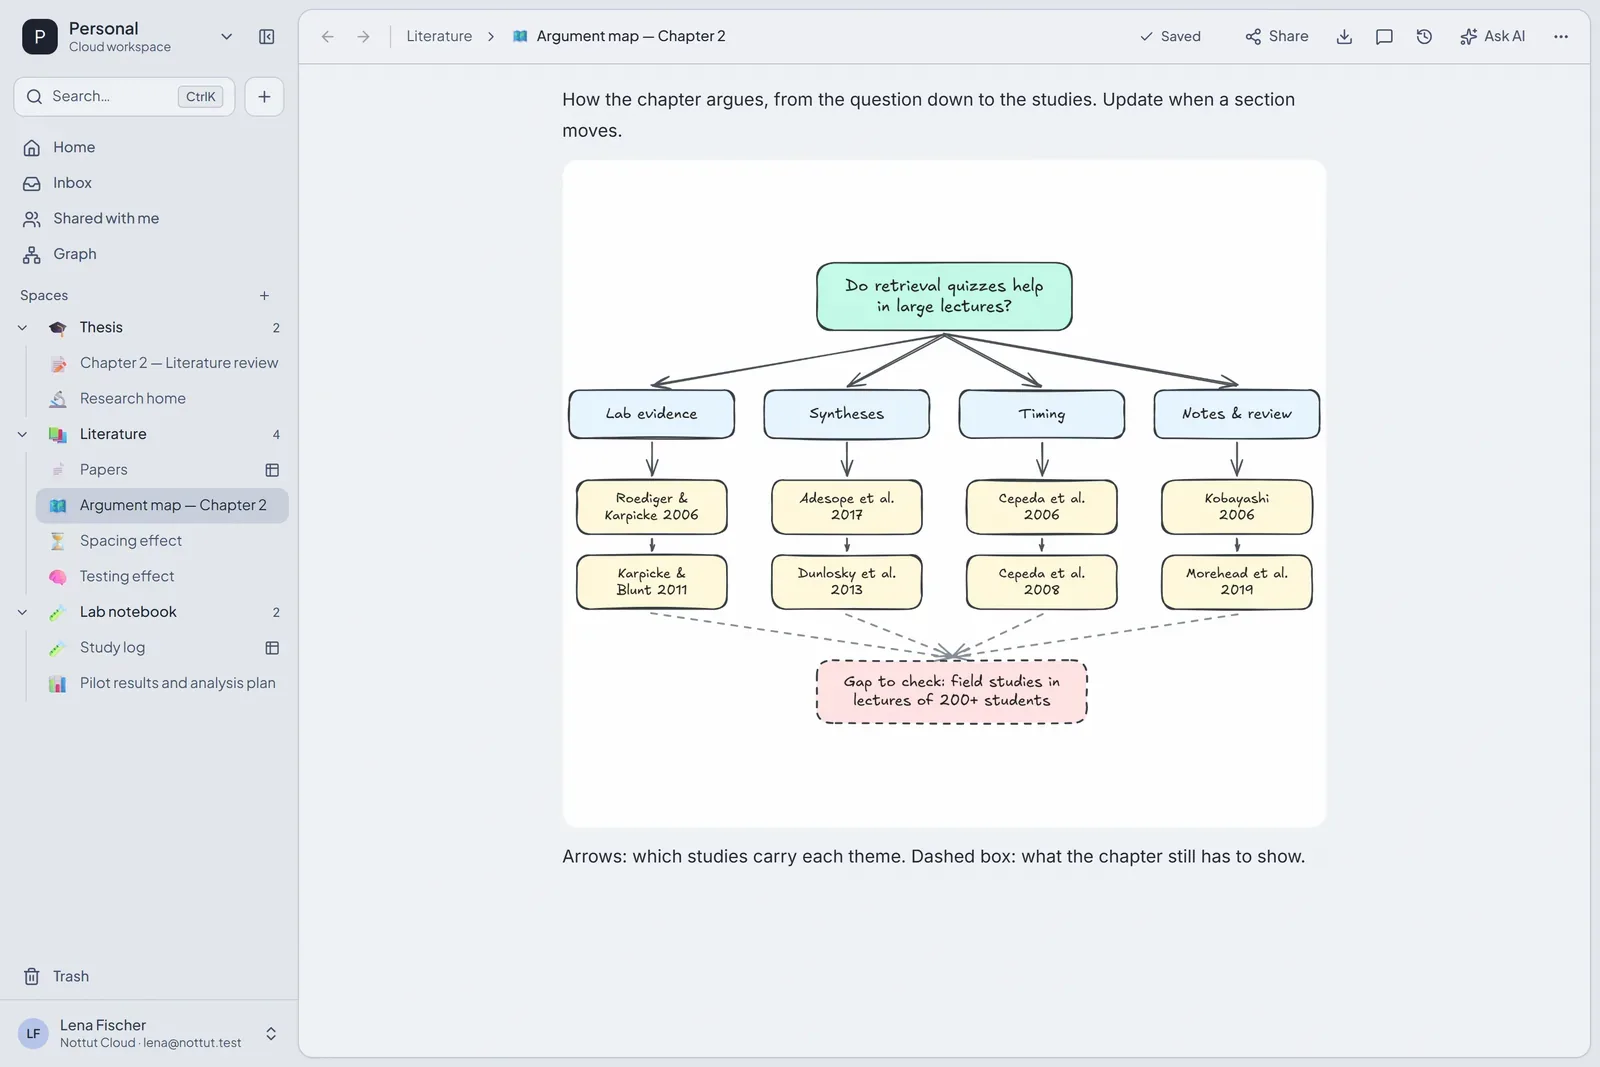The height and width of the screenshot is (1067, 1600).
Task: Open the Spacing effect page
Action: [162, 541]
